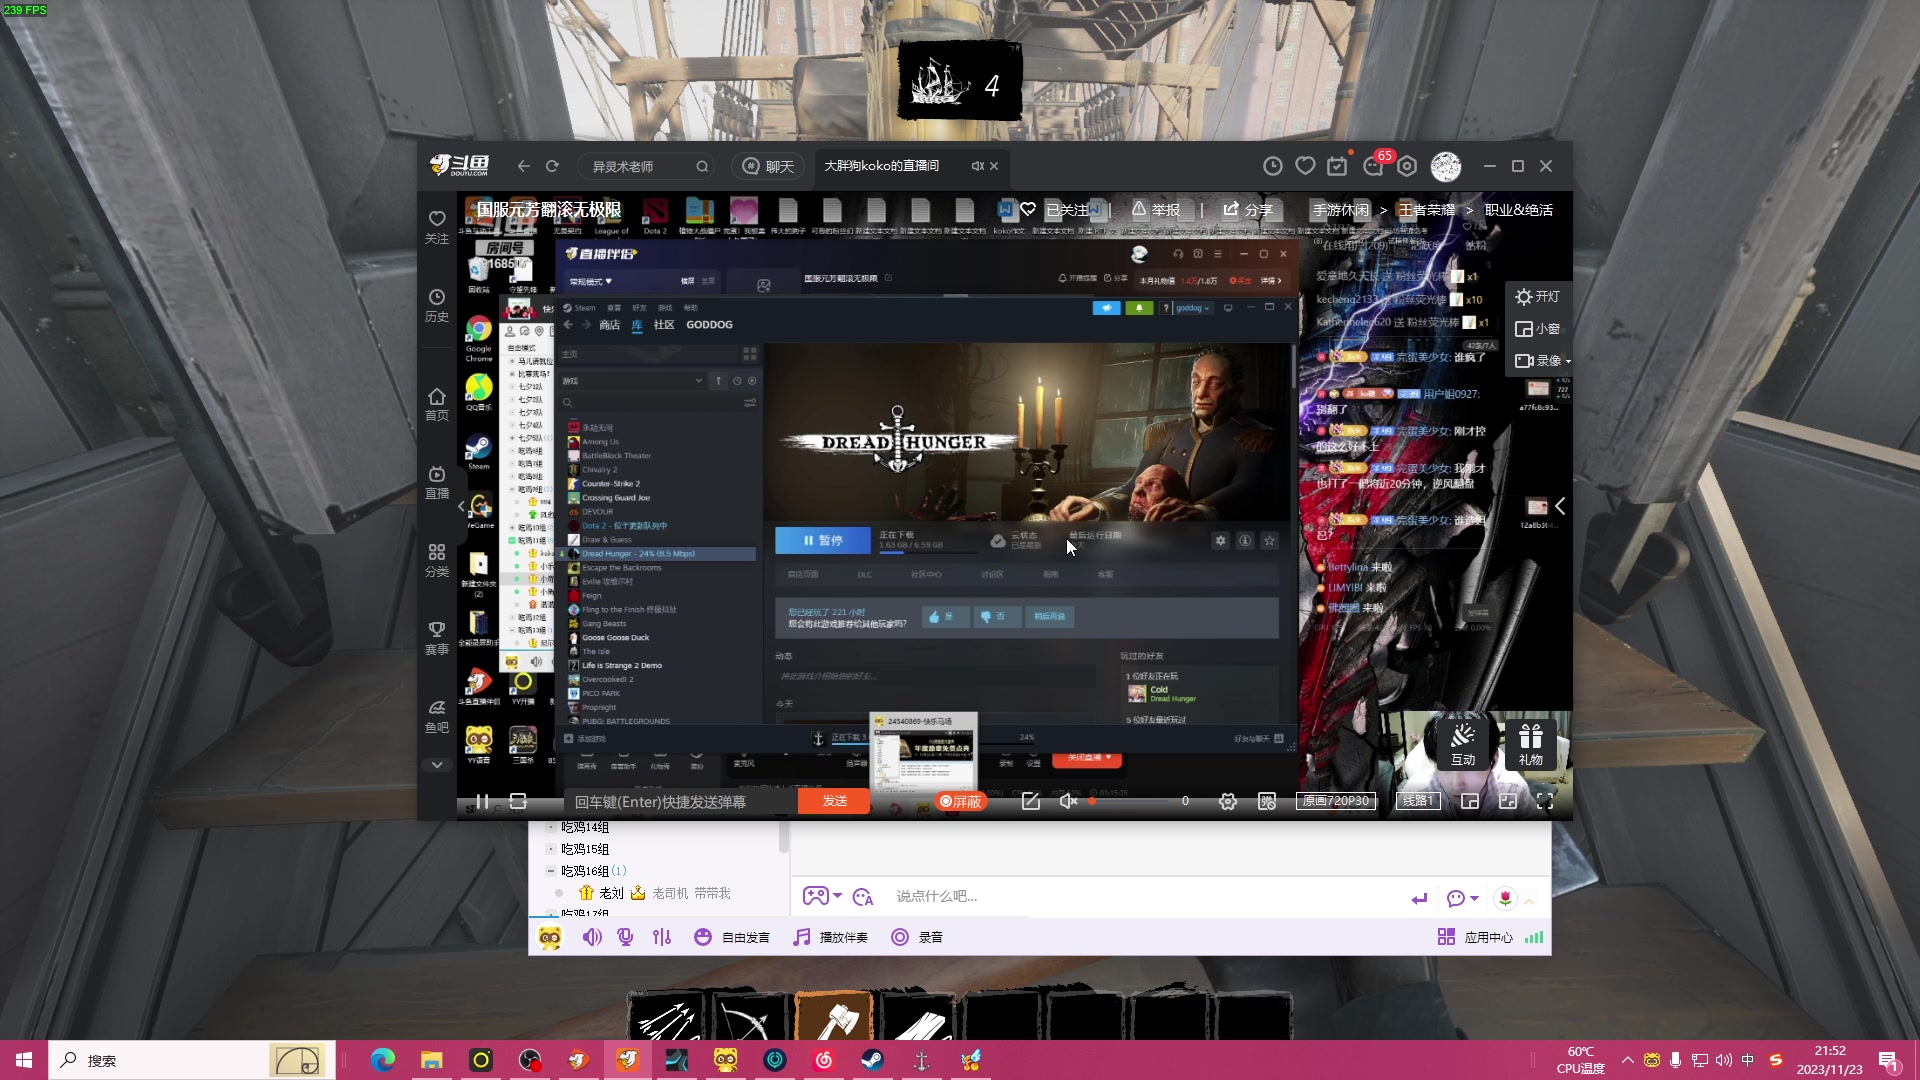The image size is (1920, 1080).
Task: Open the 聊天 tab
Action: [769, 166]
